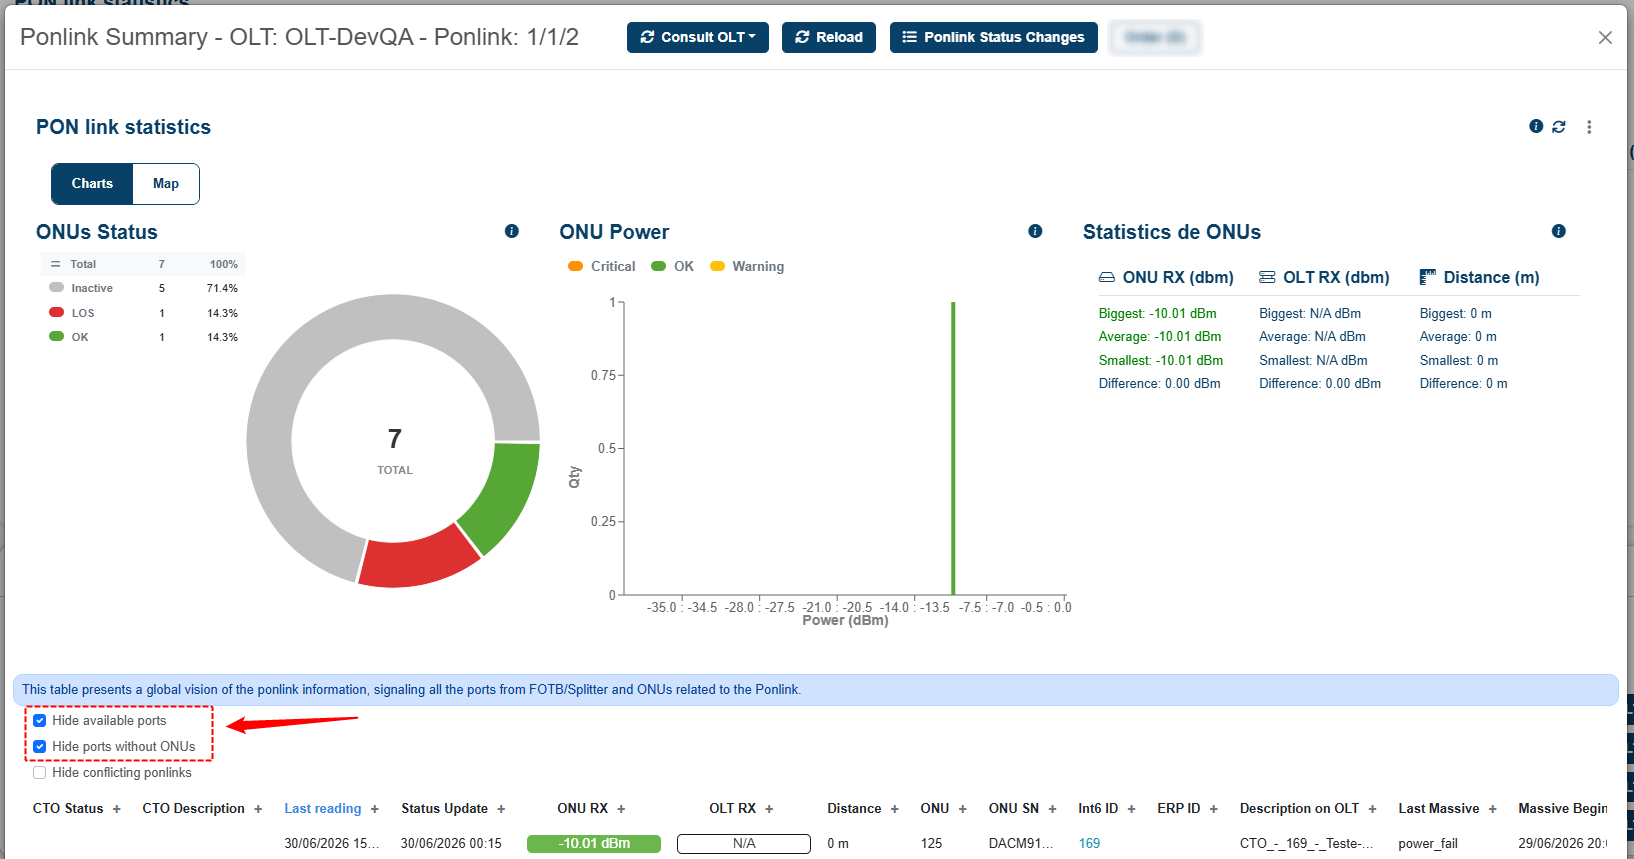Toggle the Inactive legend swatch
This screenshot has width=1634, height=859.
[x=57, y=288]
